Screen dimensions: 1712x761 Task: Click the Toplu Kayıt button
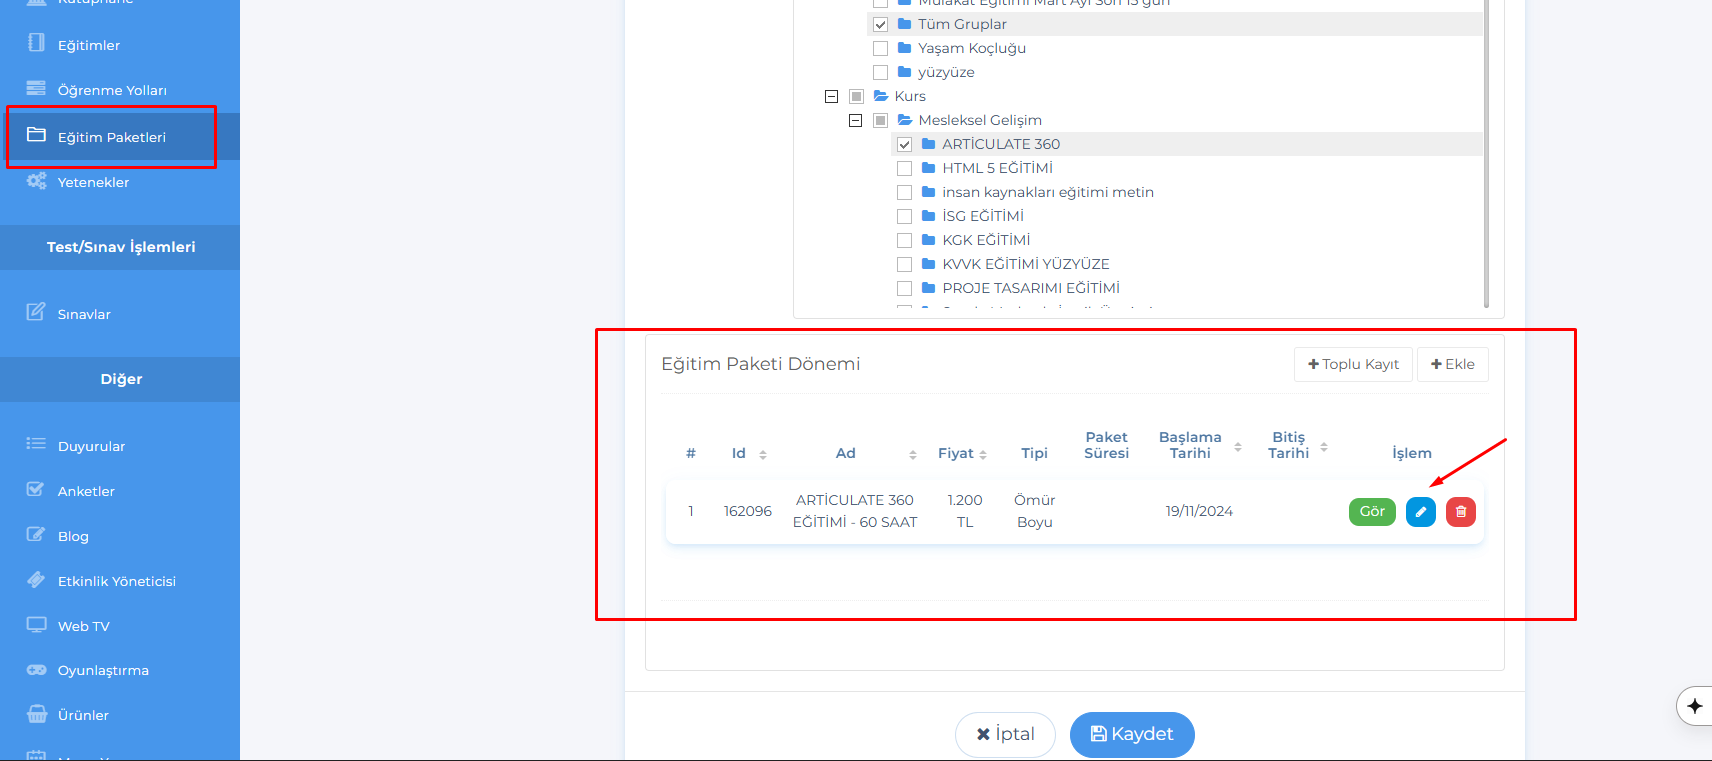[x=1352, y=364]
